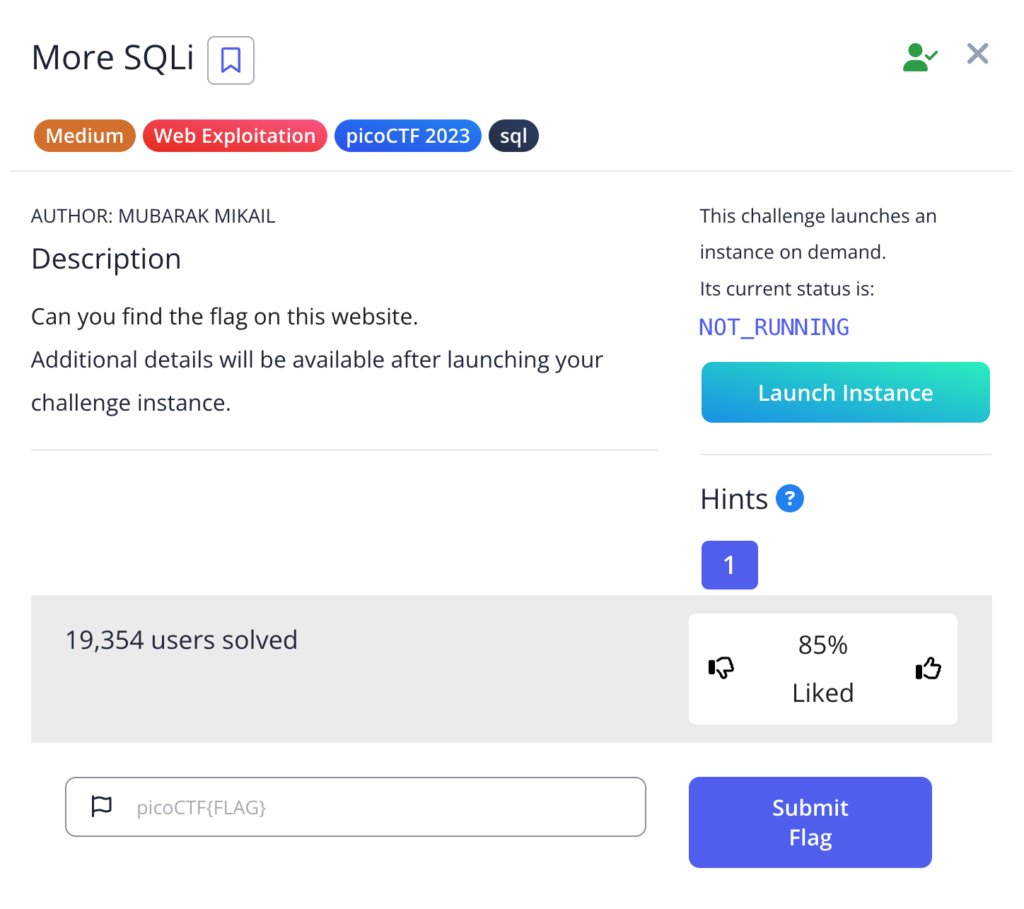Click the 85% Liked indicator
Screen dimensions: 1024x909
tap(822, 668)
